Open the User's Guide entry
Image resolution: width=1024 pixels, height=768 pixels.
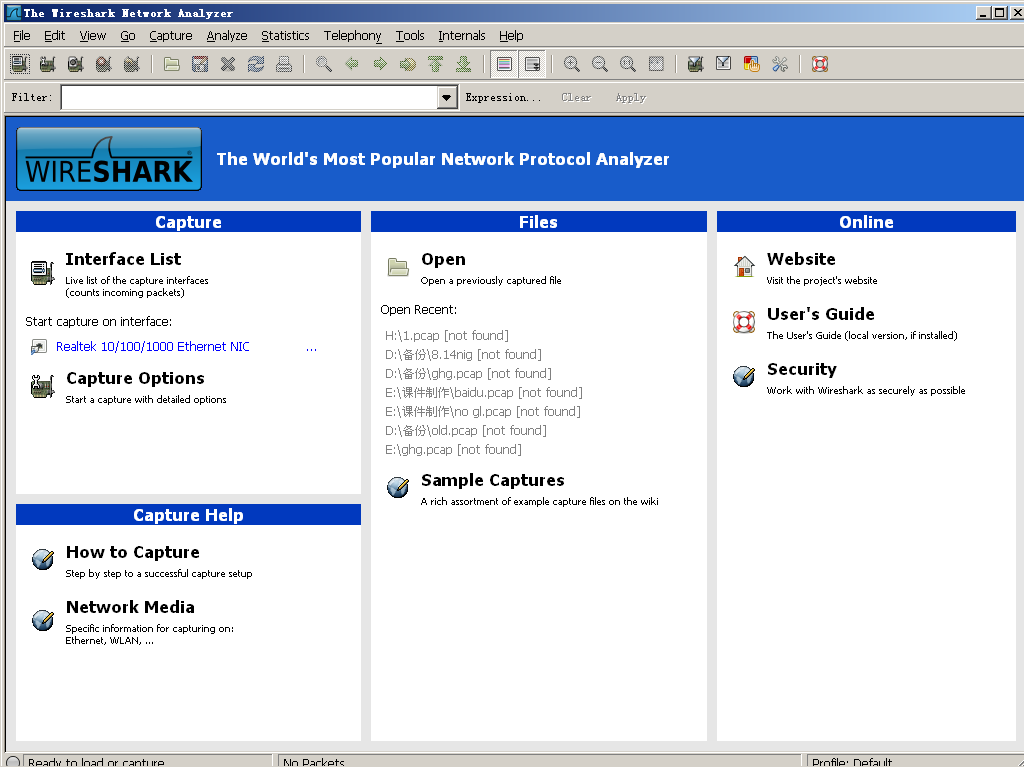(x=821, y=314)
